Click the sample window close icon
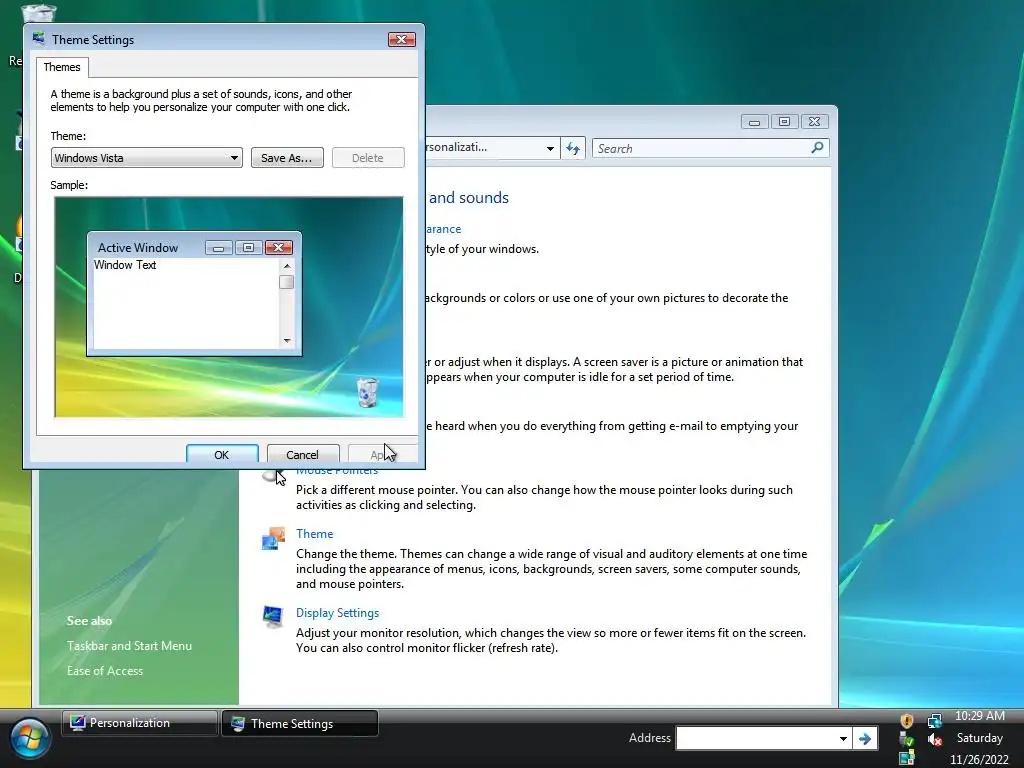The width and height of the screenshot is (1024, 768). pyautogui.click(x=278, y=248)
